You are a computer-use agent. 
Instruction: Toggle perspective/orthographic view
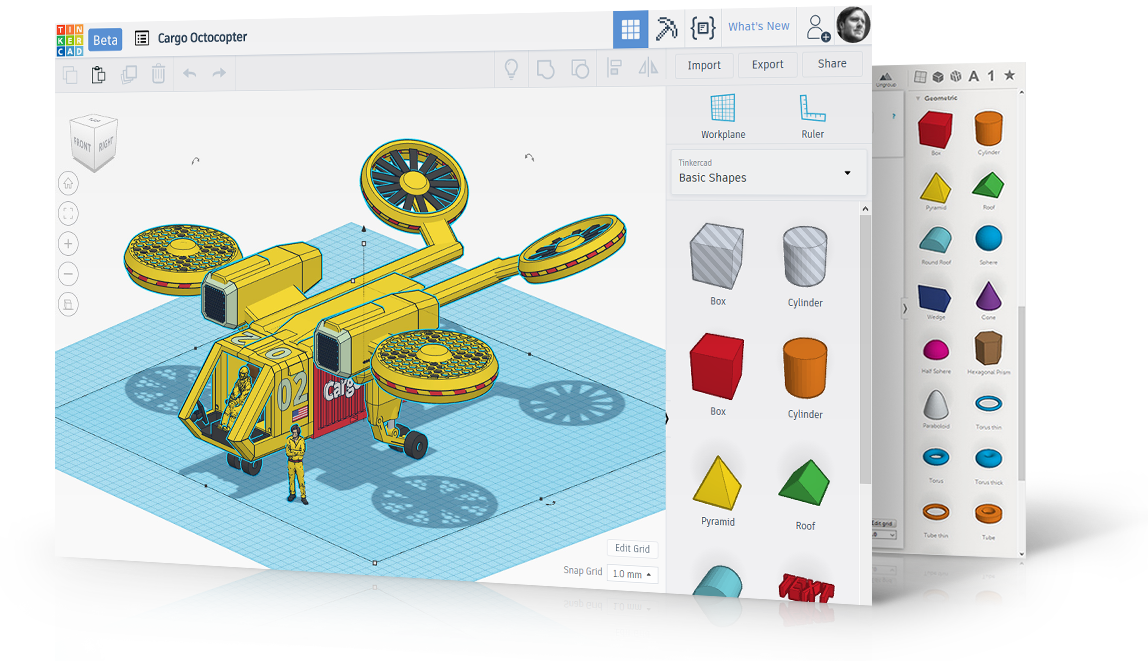coord(68,305)
